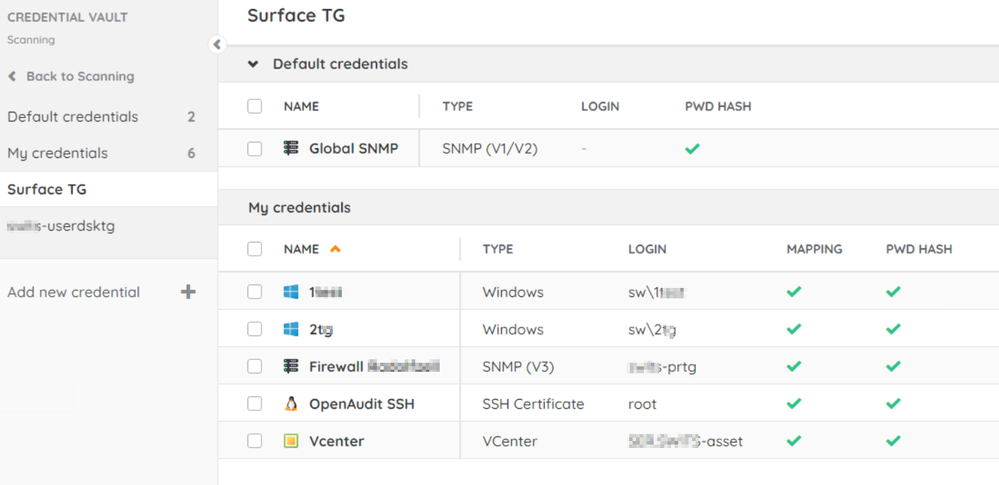Collapse the left sidebar panel

(217, 44)
